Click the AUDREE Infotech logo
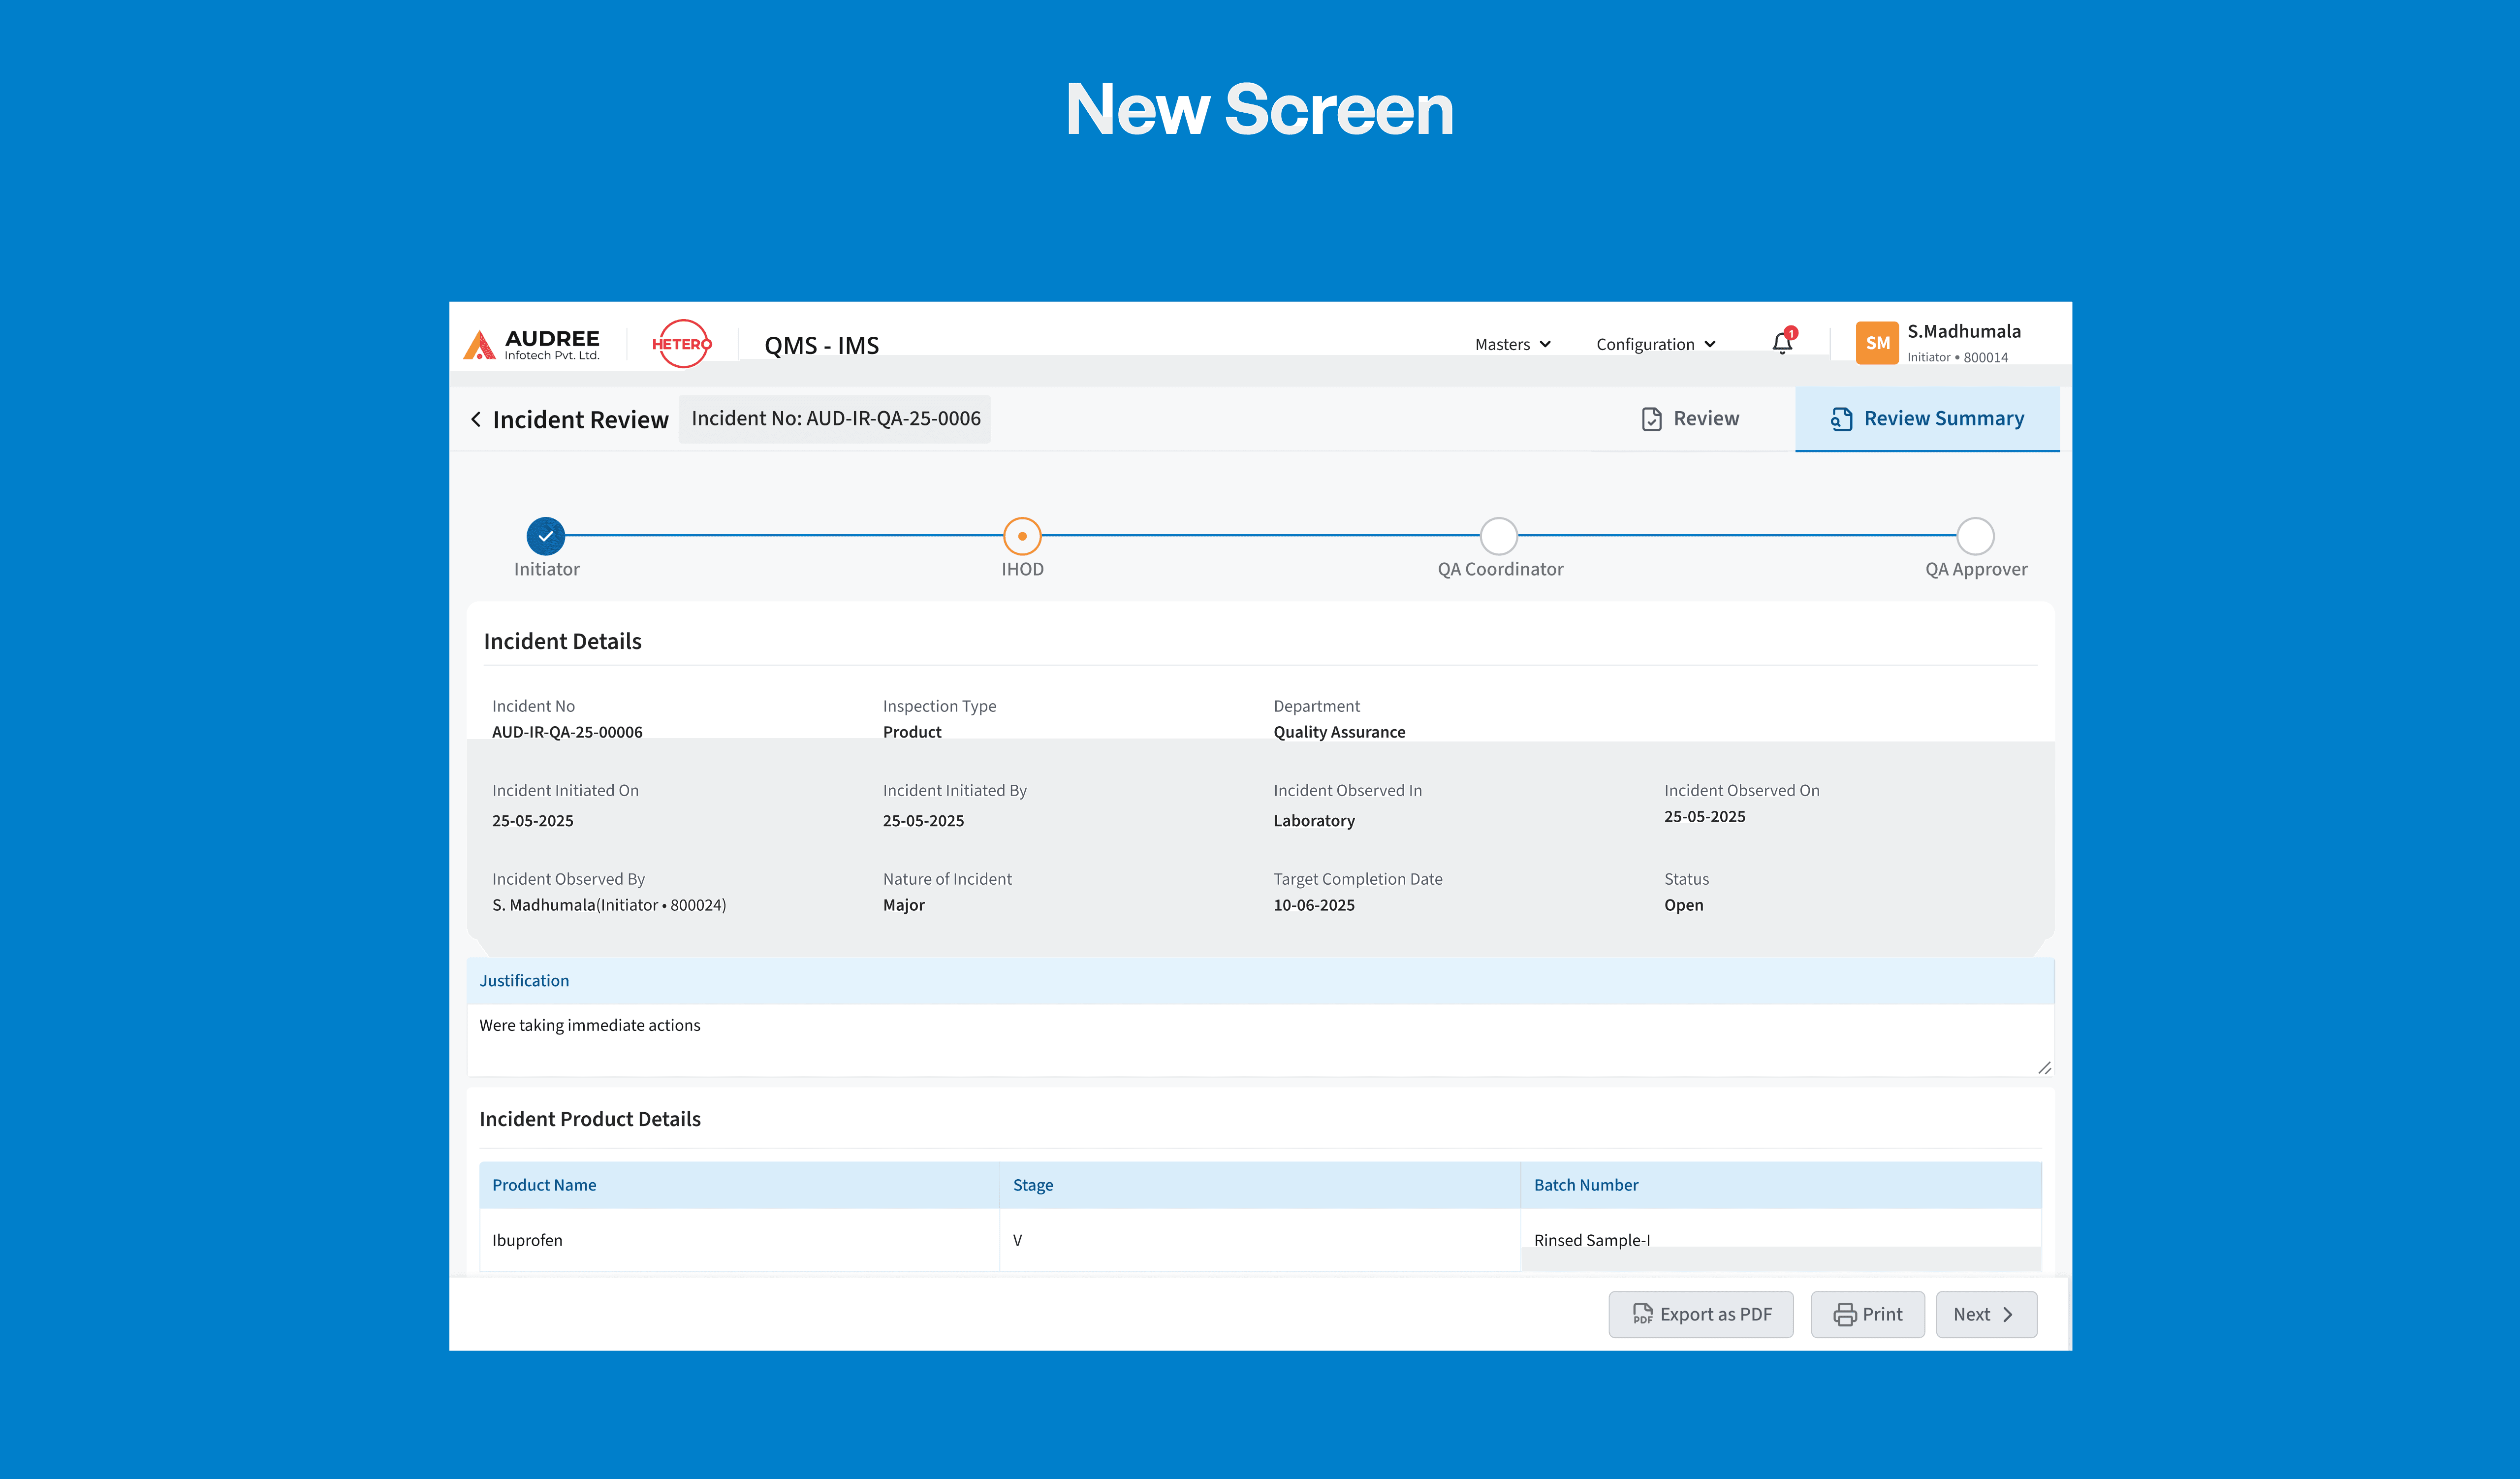Viewport: 2520px width, 1479px height. (532, 344)
